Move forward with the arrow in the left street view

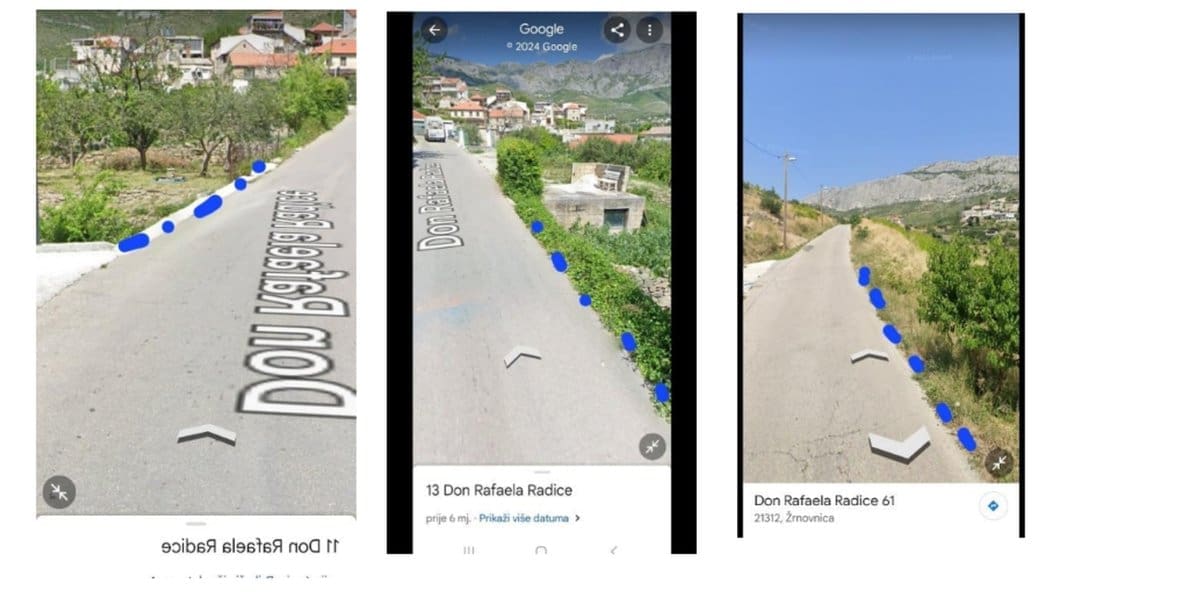tap(206, 433)
